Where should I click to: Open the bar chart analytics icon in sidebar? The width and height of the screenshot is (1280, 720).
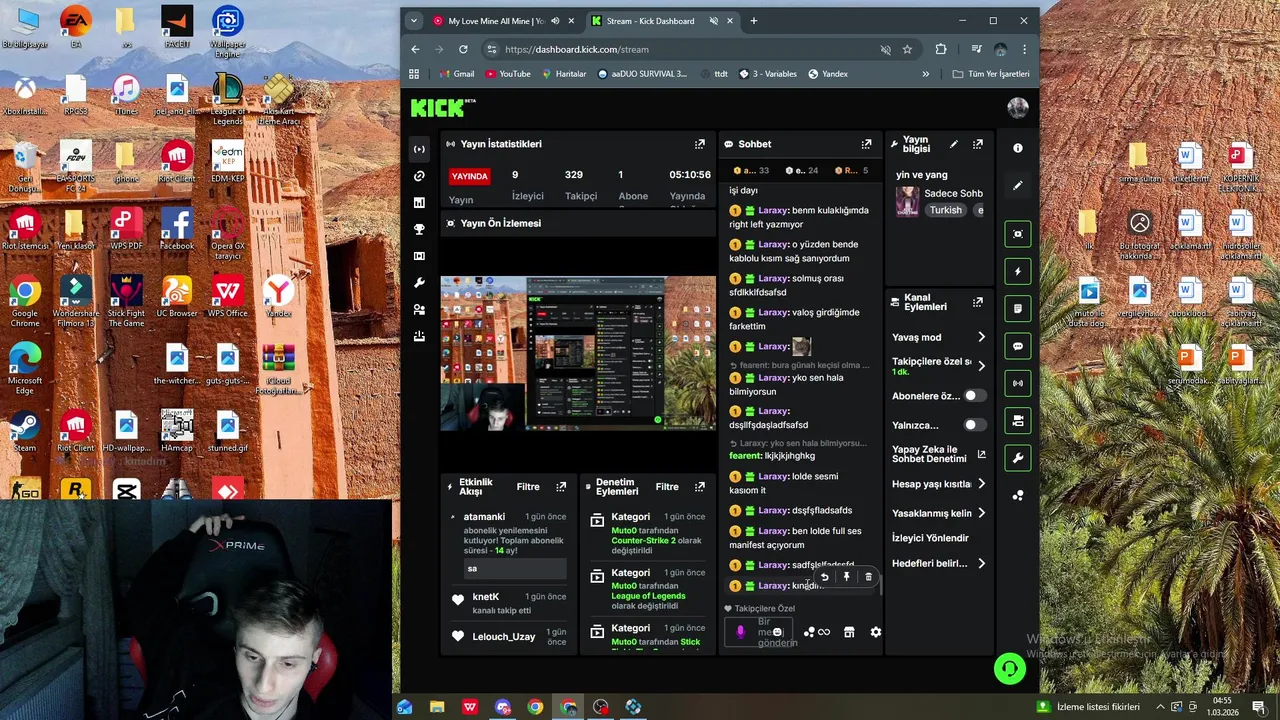pyautogui.click(x=419, y=203)
